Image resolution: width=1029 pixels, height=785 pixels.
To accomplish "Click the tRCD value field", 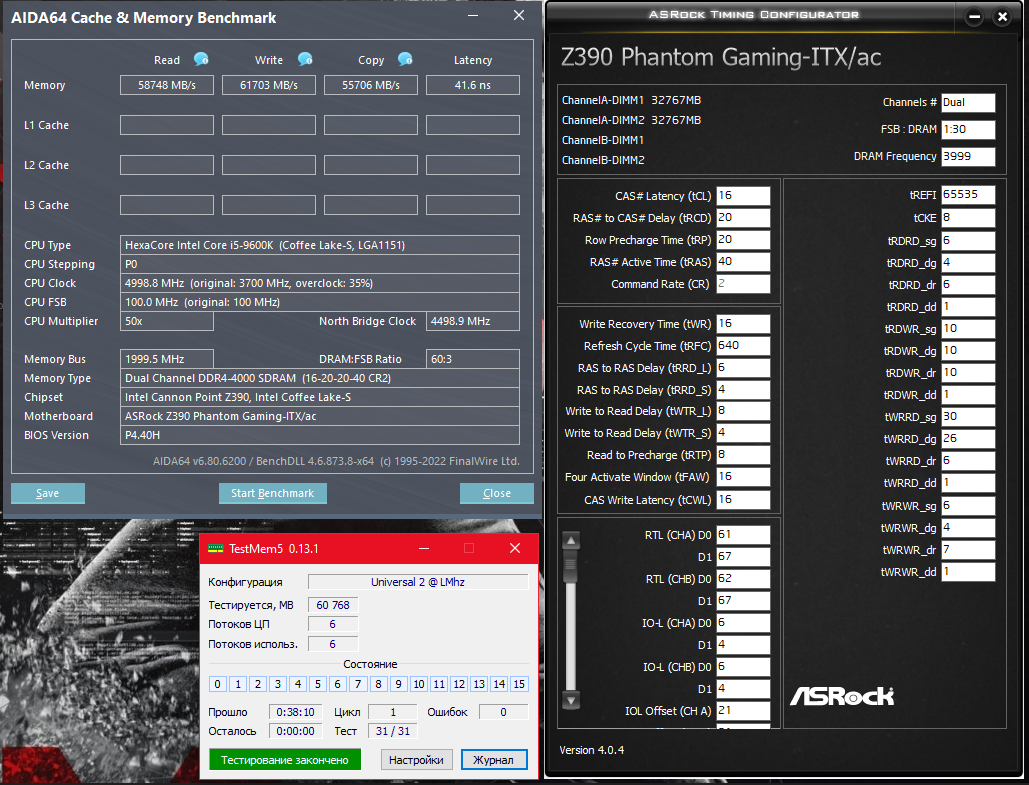I will (743, 218).
